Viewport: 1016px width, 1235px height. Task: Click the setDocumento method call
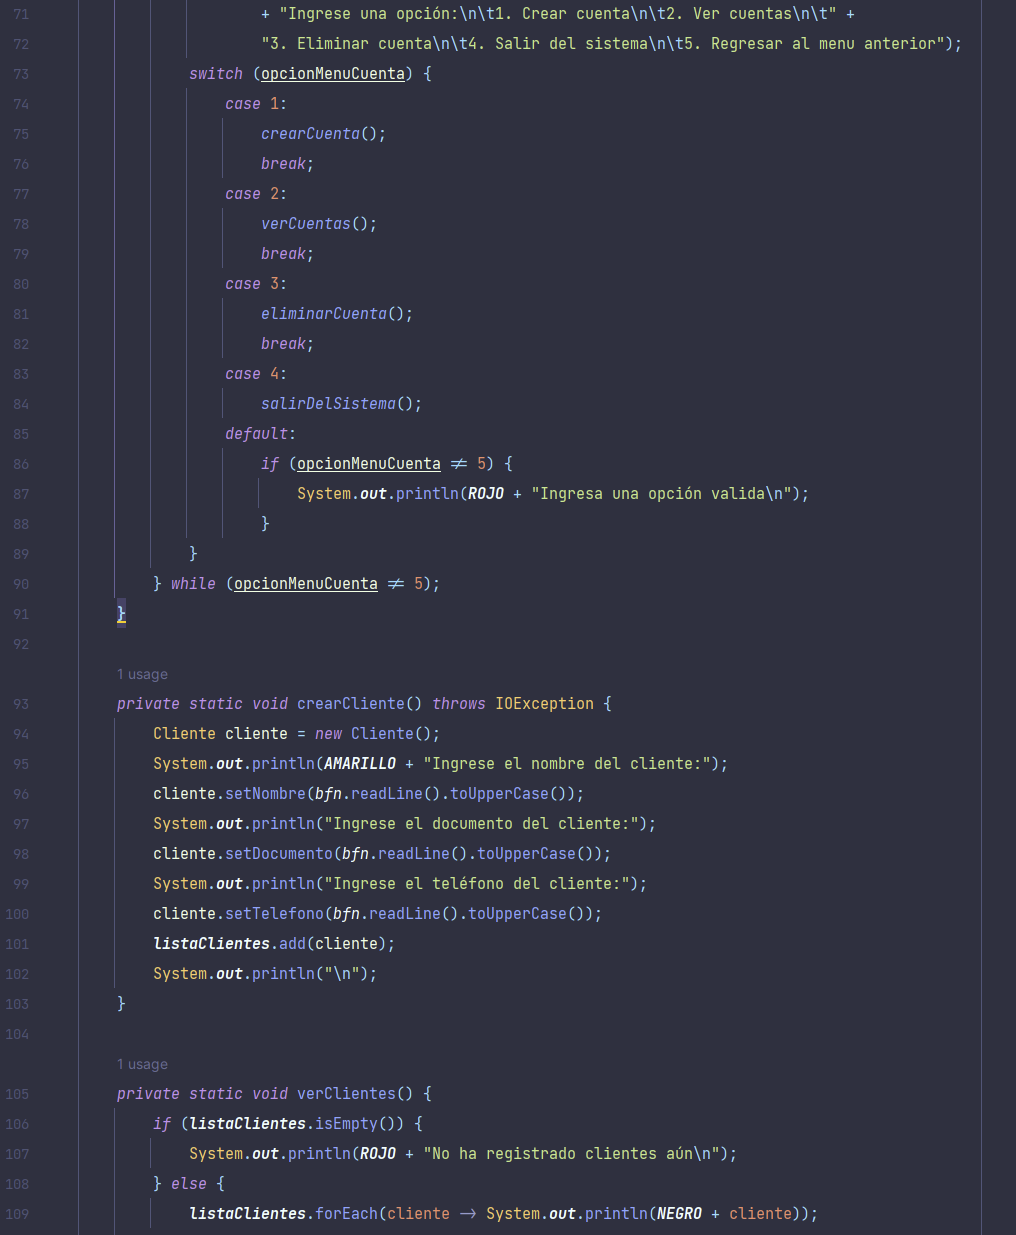(279, 854)
